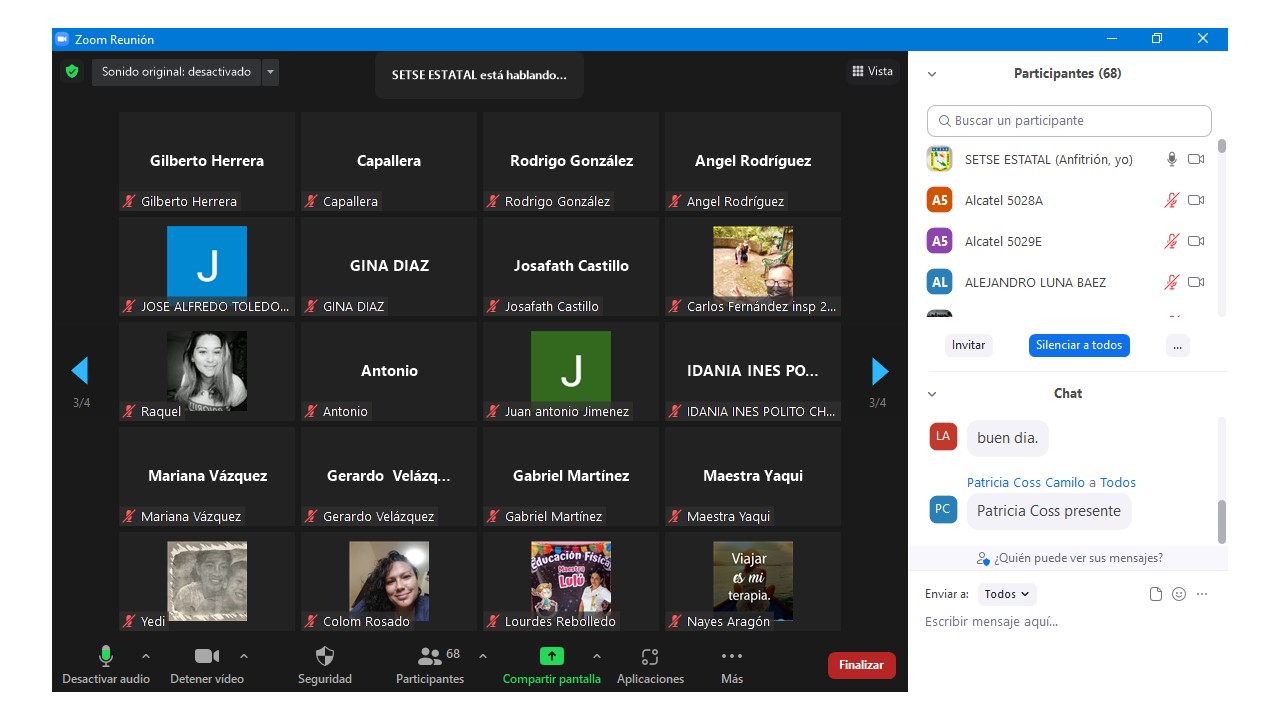
Task: Unmute ALEJANDRO LUNA BAEZ microphone in list
Action: (1172, 282)
